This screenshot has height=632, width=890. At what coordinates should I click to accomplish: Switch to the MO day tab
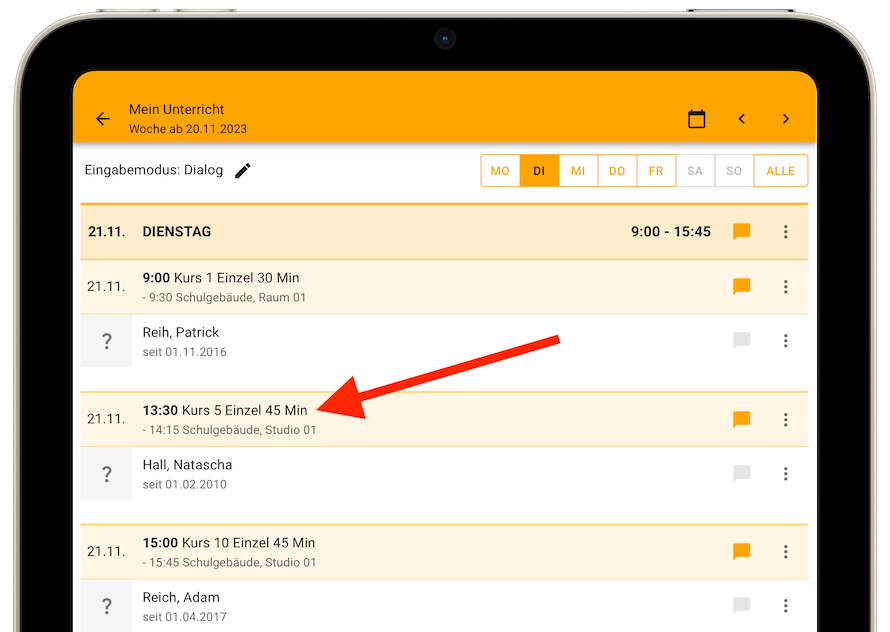(x=500, y=171)
